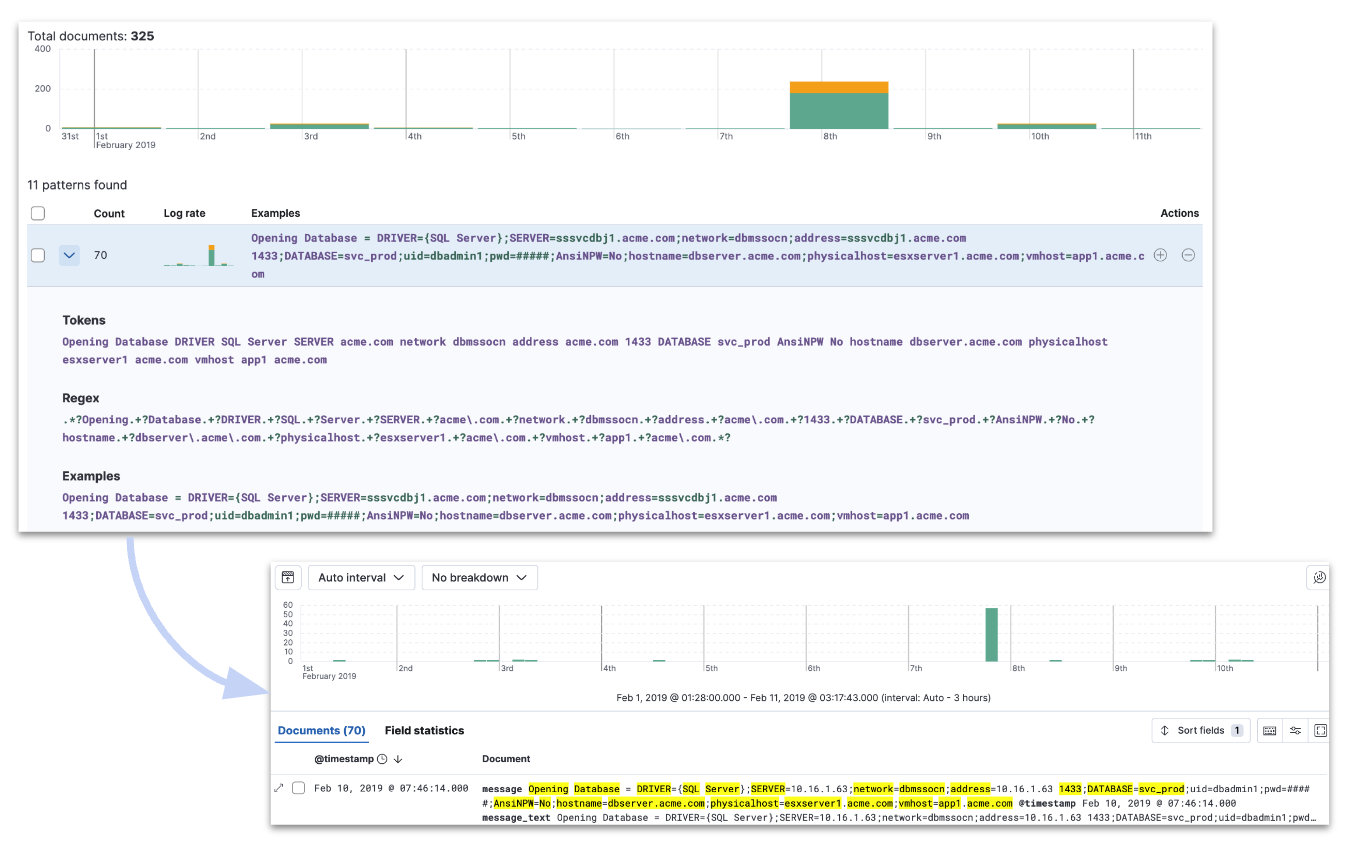The image size is (1350, 852).
Task: Switch to the Field statistics tab
Action: coord(424,731)
